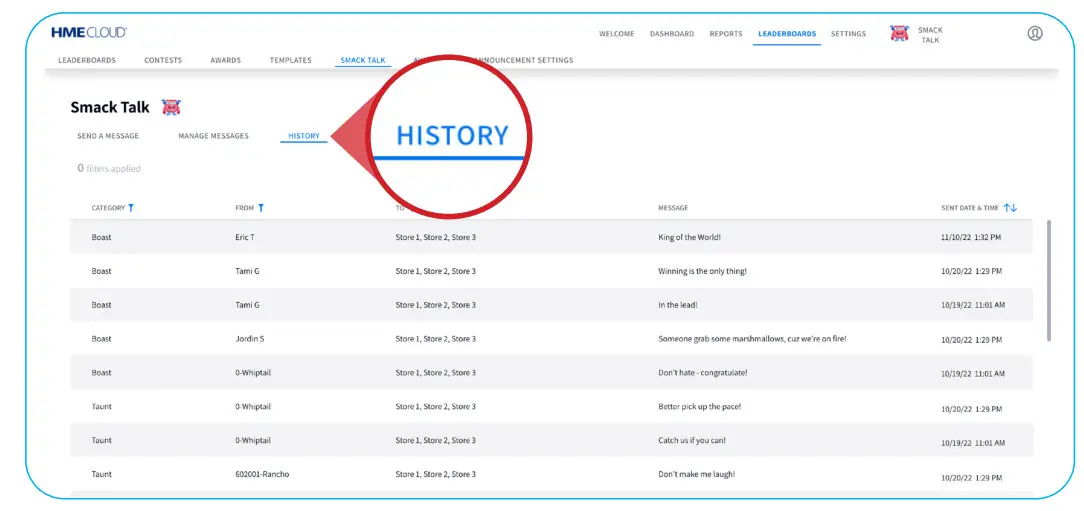Select 'Don't hate - congratulate!' message

(x=702, y=373)
